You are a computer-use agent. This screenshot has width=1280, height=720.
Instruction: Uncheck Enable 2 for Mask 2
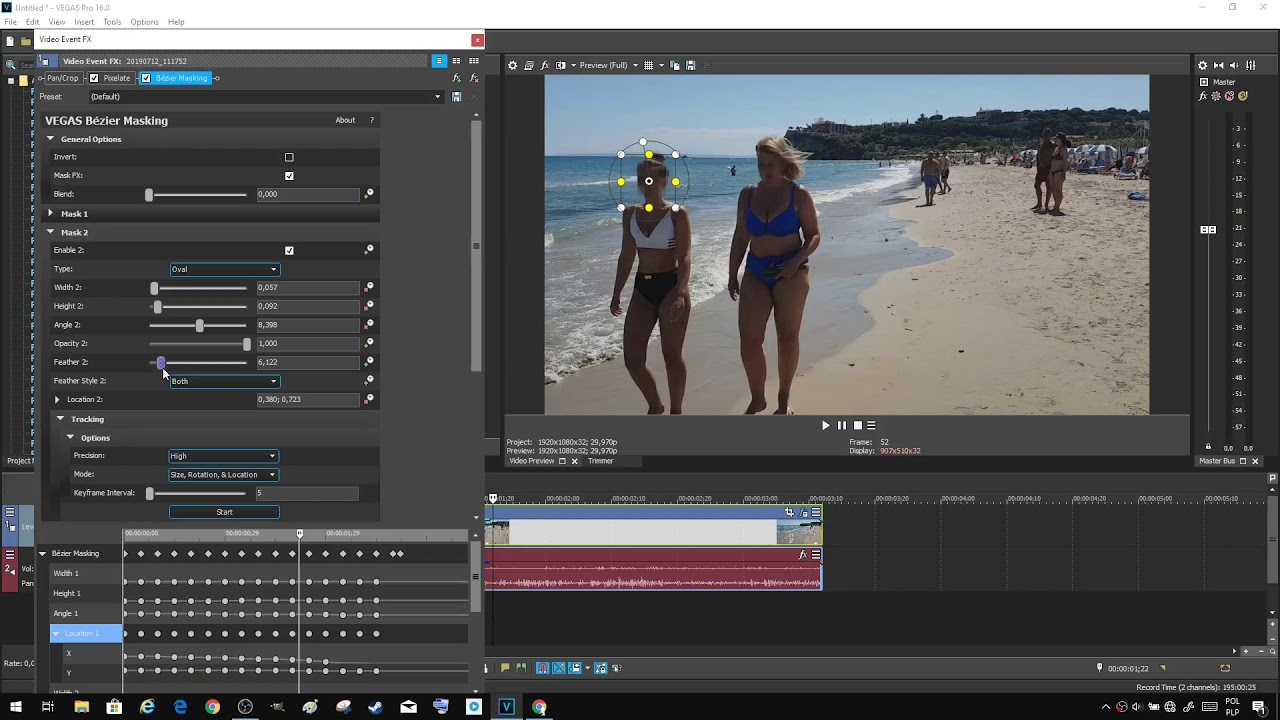click(289, 250)
